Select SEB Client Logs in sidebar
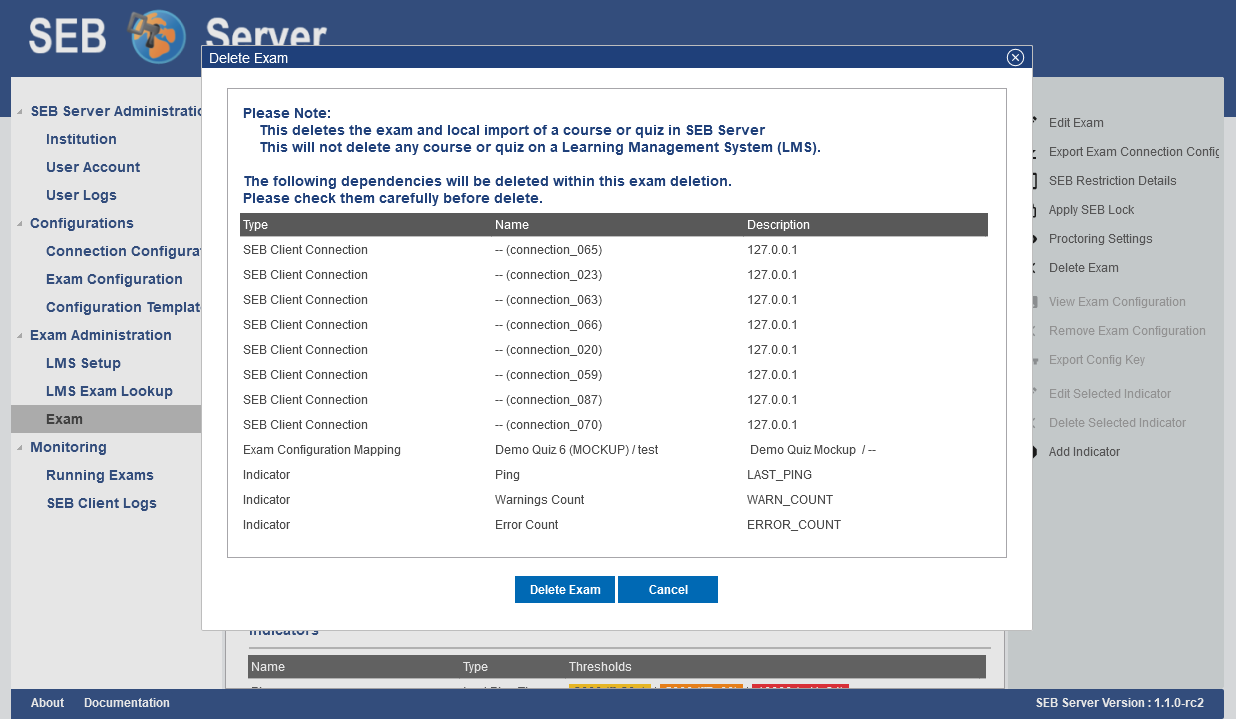Viewport: 1236px width, 720px height. pyautogui.click(x=101, y=504)
